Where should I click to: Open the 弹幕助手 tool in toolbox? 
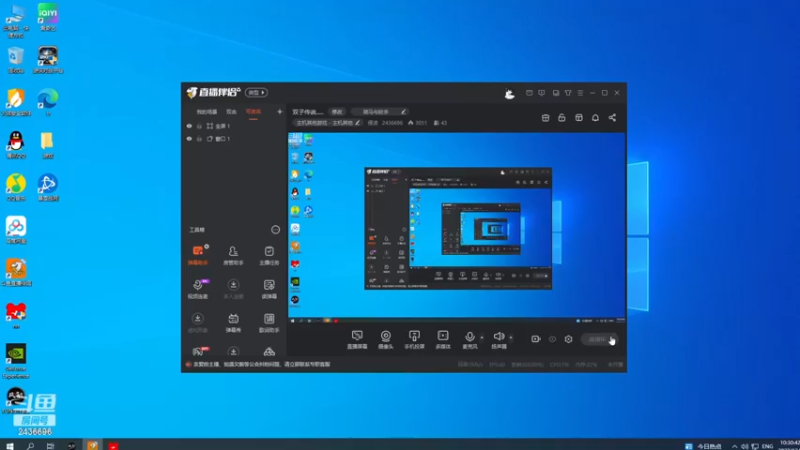(x=198, y=255)
